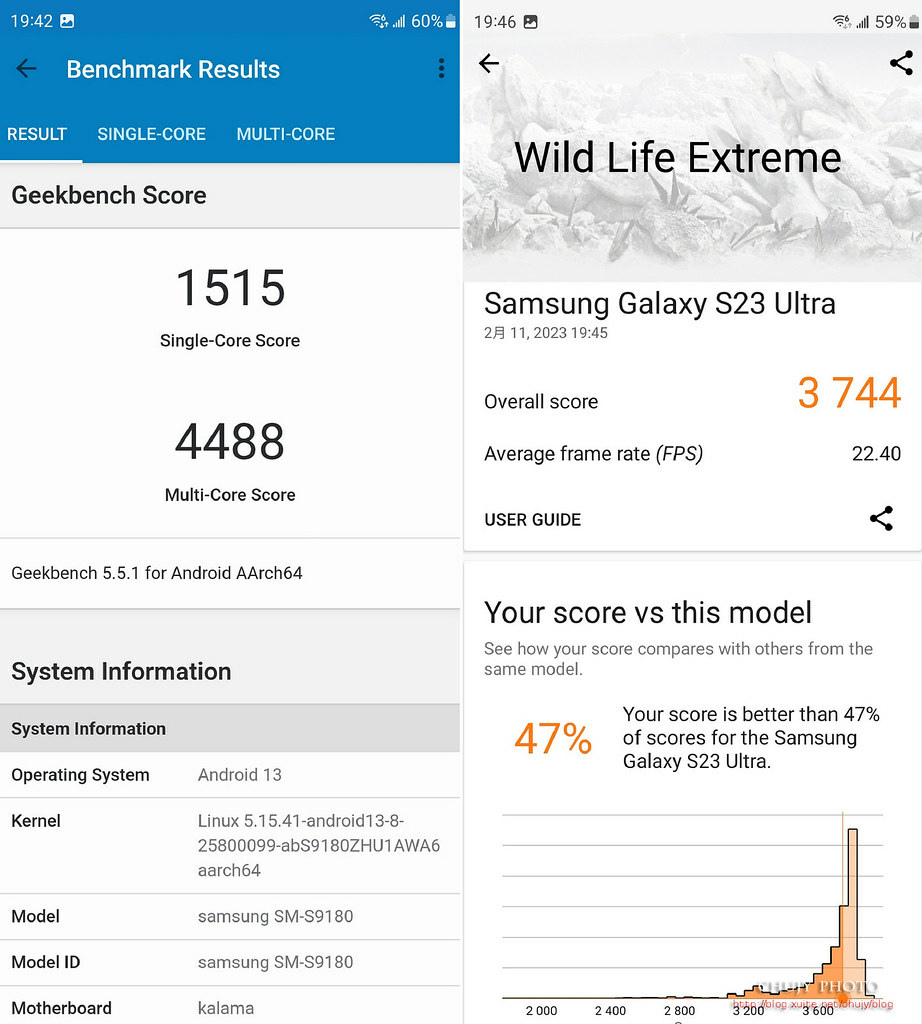The width and height of the screenshot is (922, 1024).
Task: Tap battery icon showing 60%
Action: (x=451, y=21)
